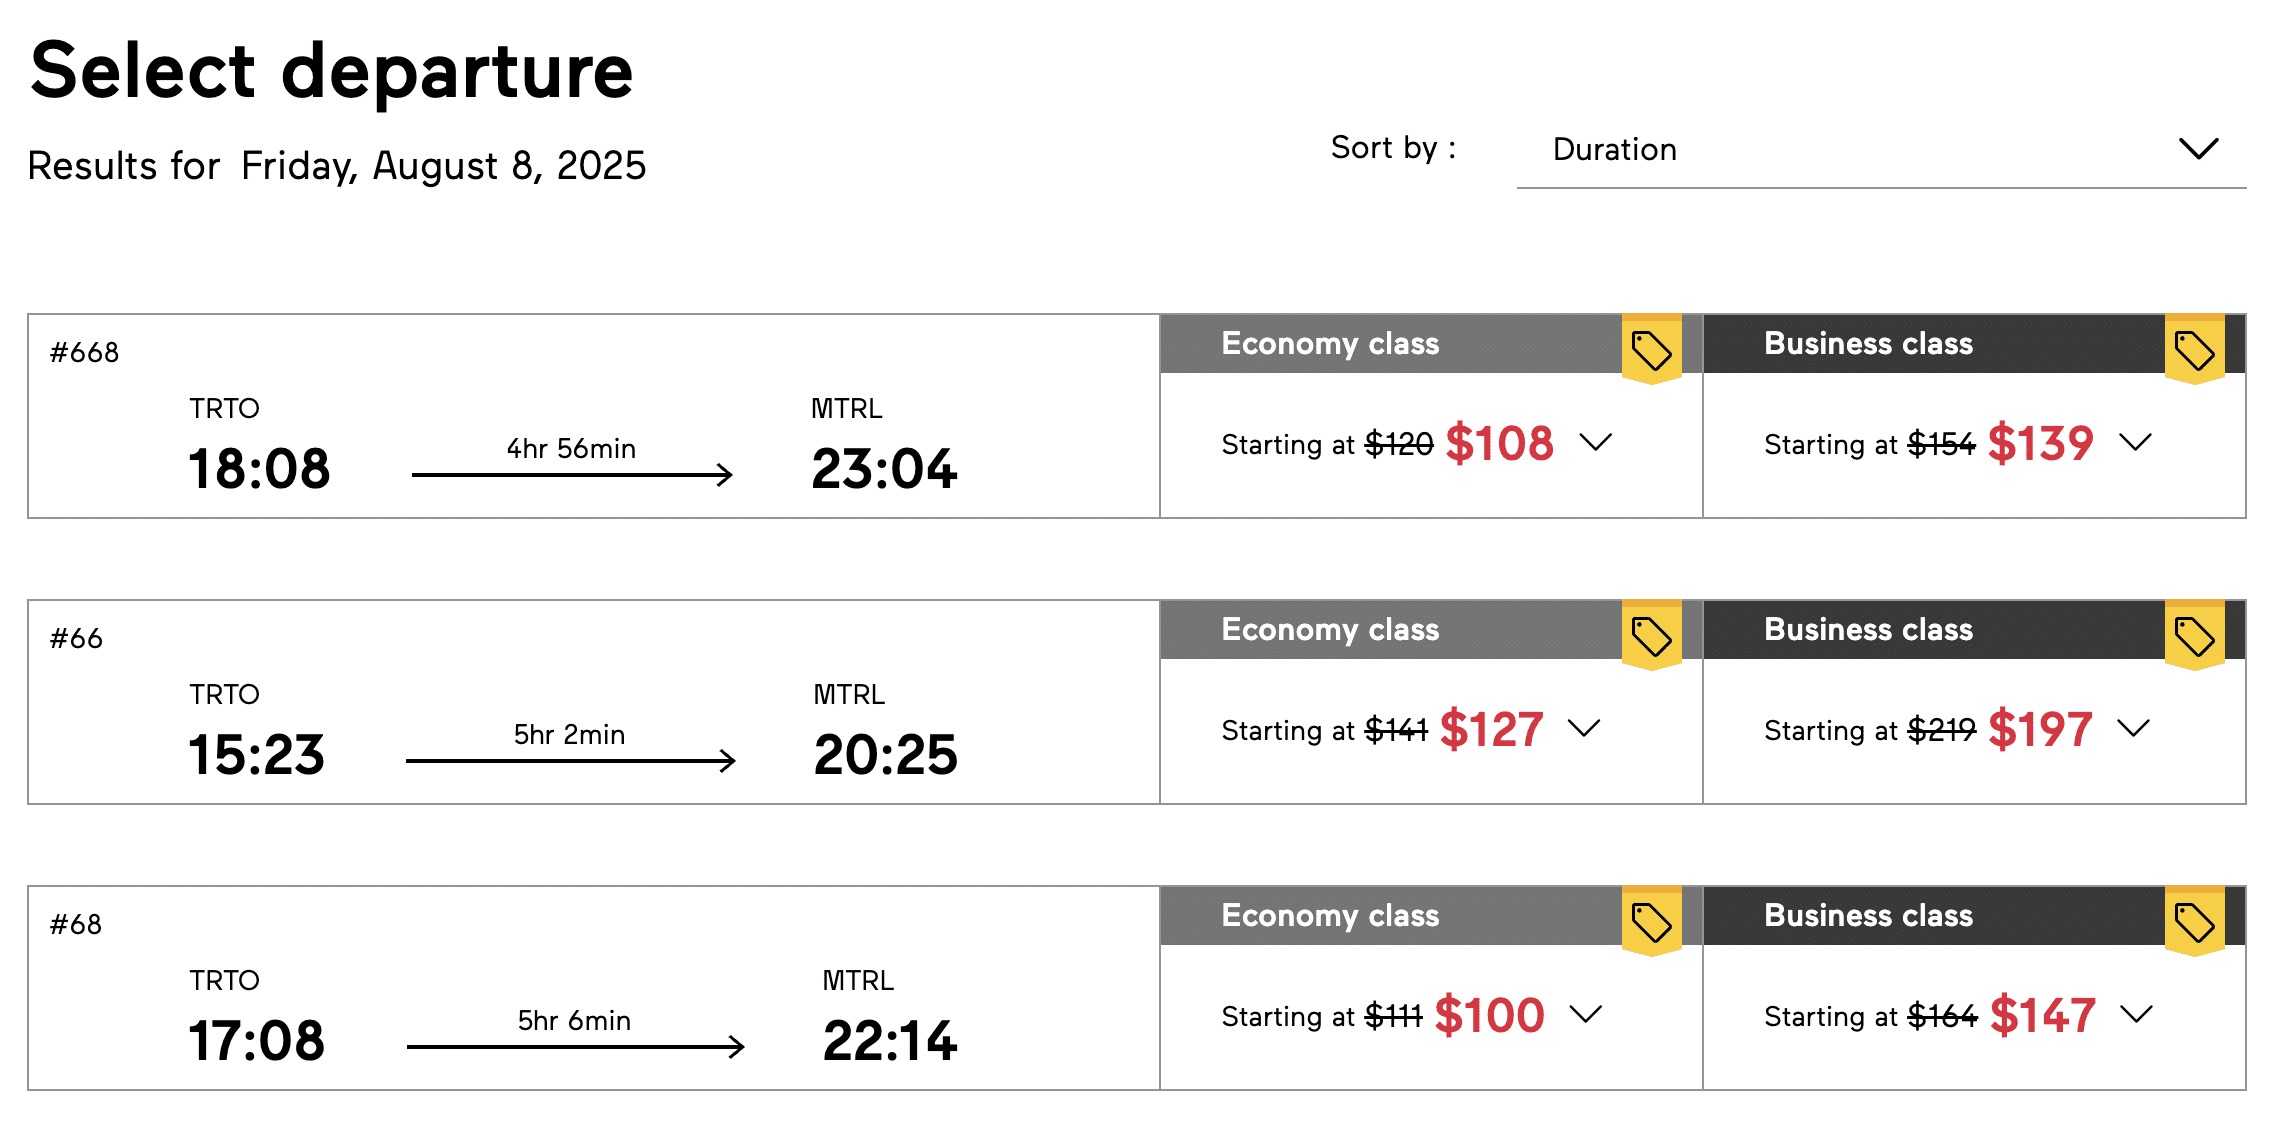Expand $139 Business fare for train #668
This screenshot has width=2276, height=1126.
2135,442
